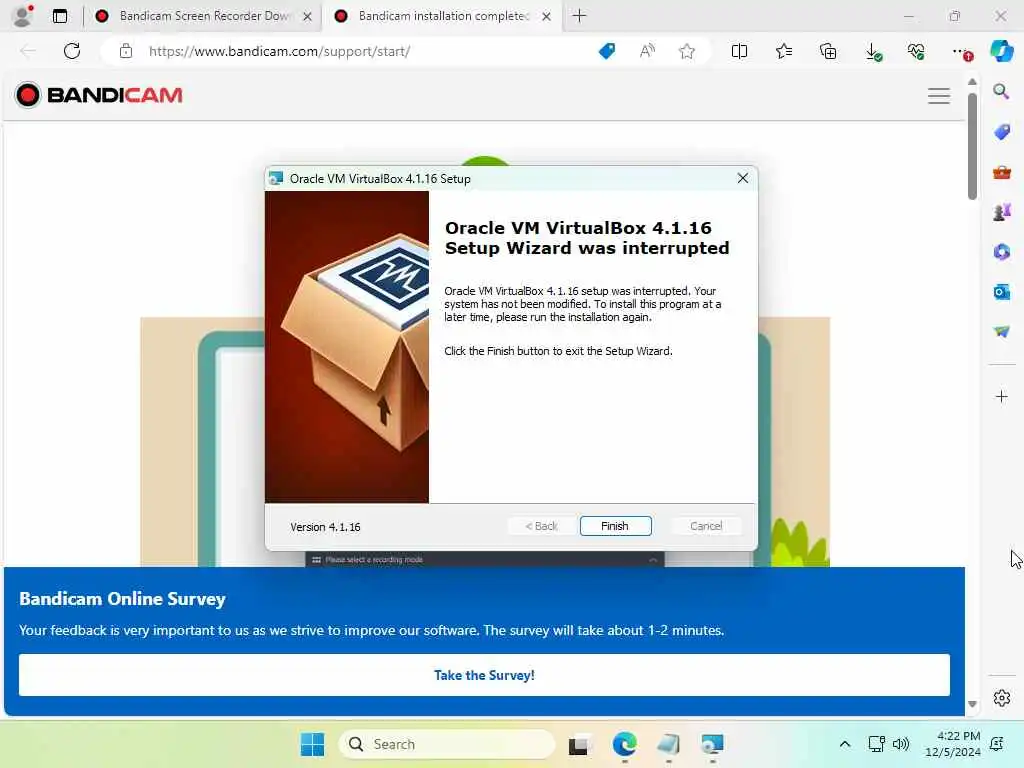Open the sidebar Drop paper plane icon
This screenshot has height=768, width=1024.
coord(1002,332)
